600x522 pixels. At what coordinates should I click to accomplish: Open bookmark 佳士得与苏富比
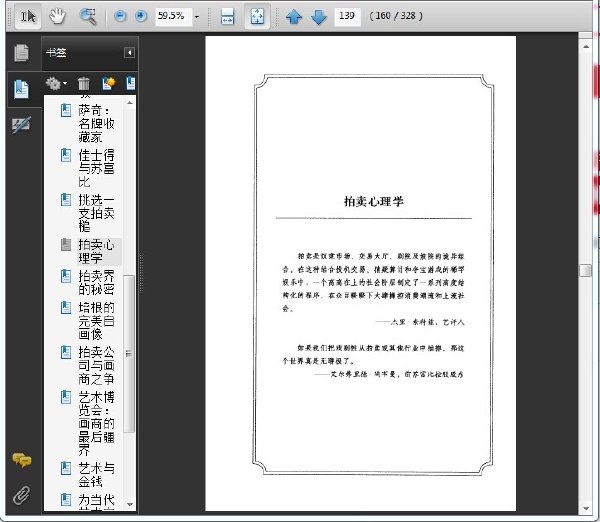tap(96, 168)
